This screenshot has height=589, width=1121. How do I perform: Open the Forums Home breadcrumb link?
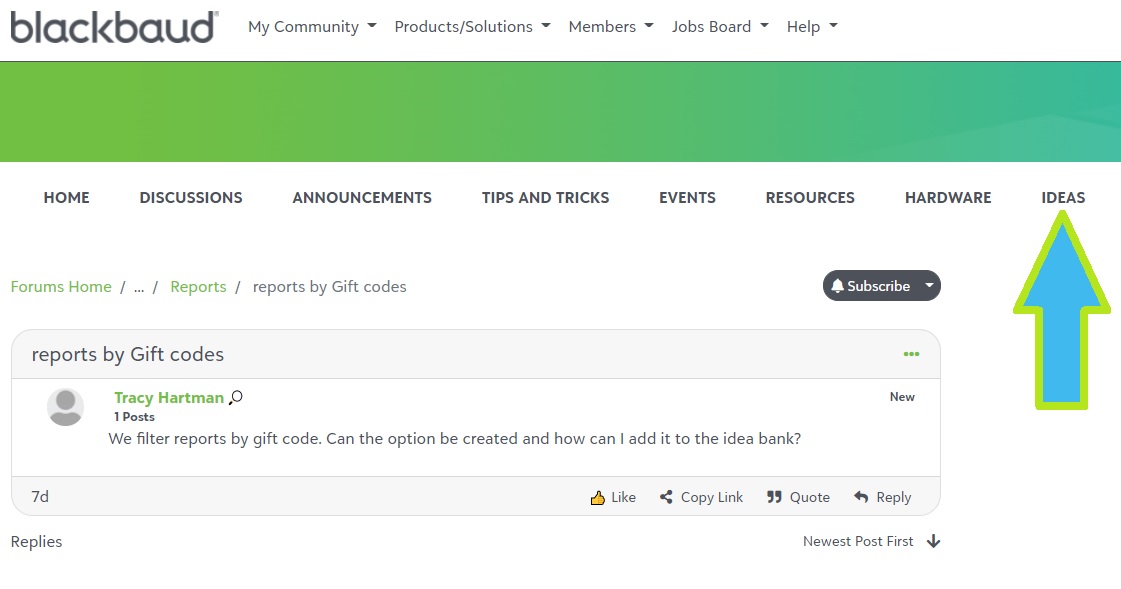tap(61, 287)
